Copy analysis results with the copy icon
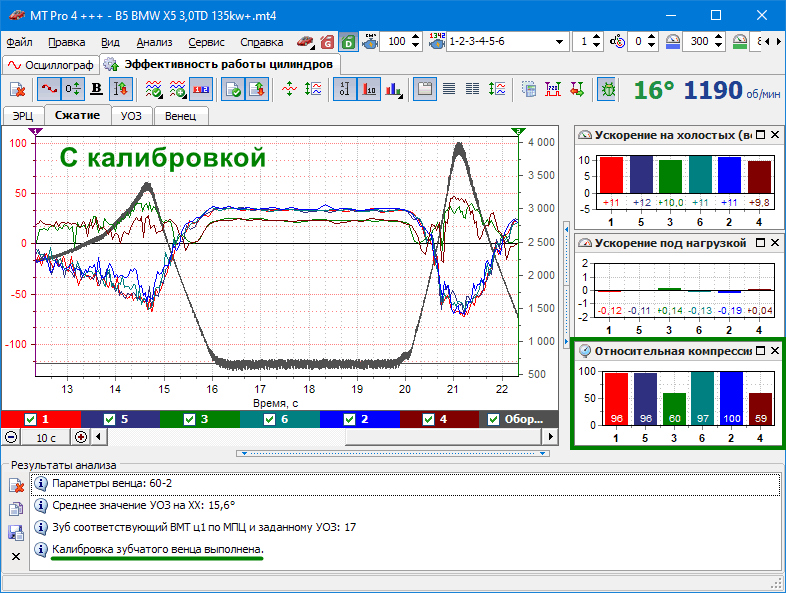 tap(16, 509)
